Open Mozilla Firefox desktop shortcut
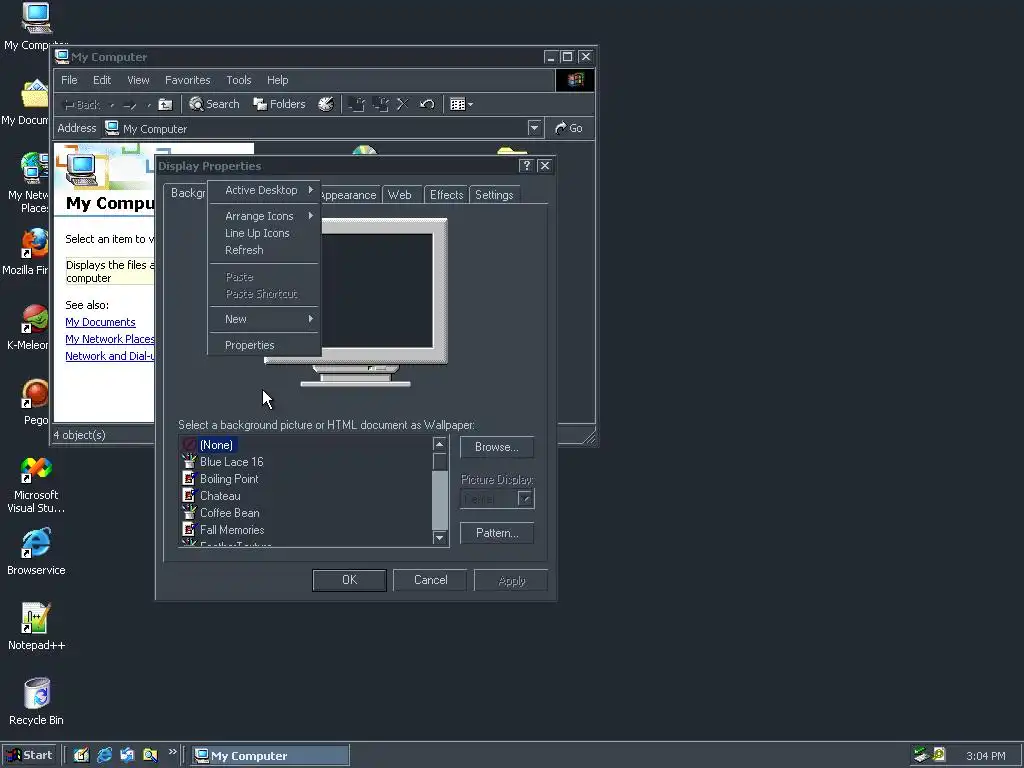 pyautogui.click(x=26, y=252)
